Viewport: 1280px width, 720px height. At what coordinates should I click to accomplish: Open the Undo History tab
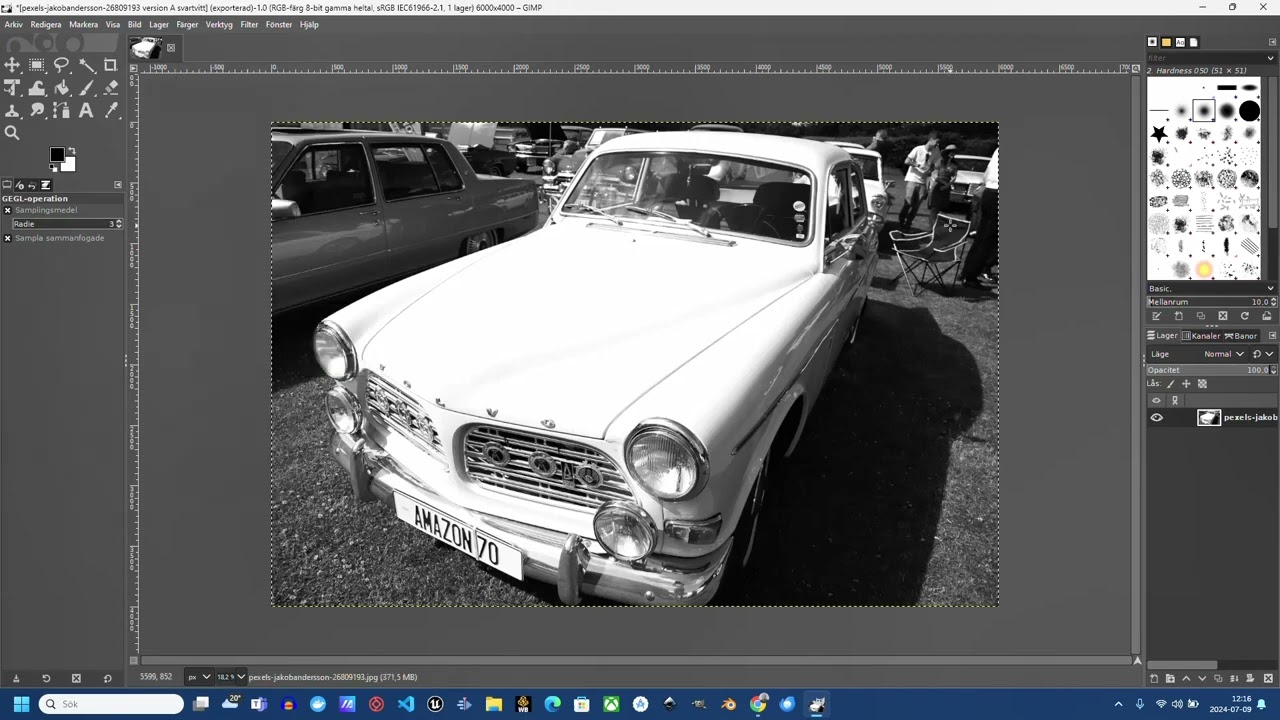coord(32,185)
